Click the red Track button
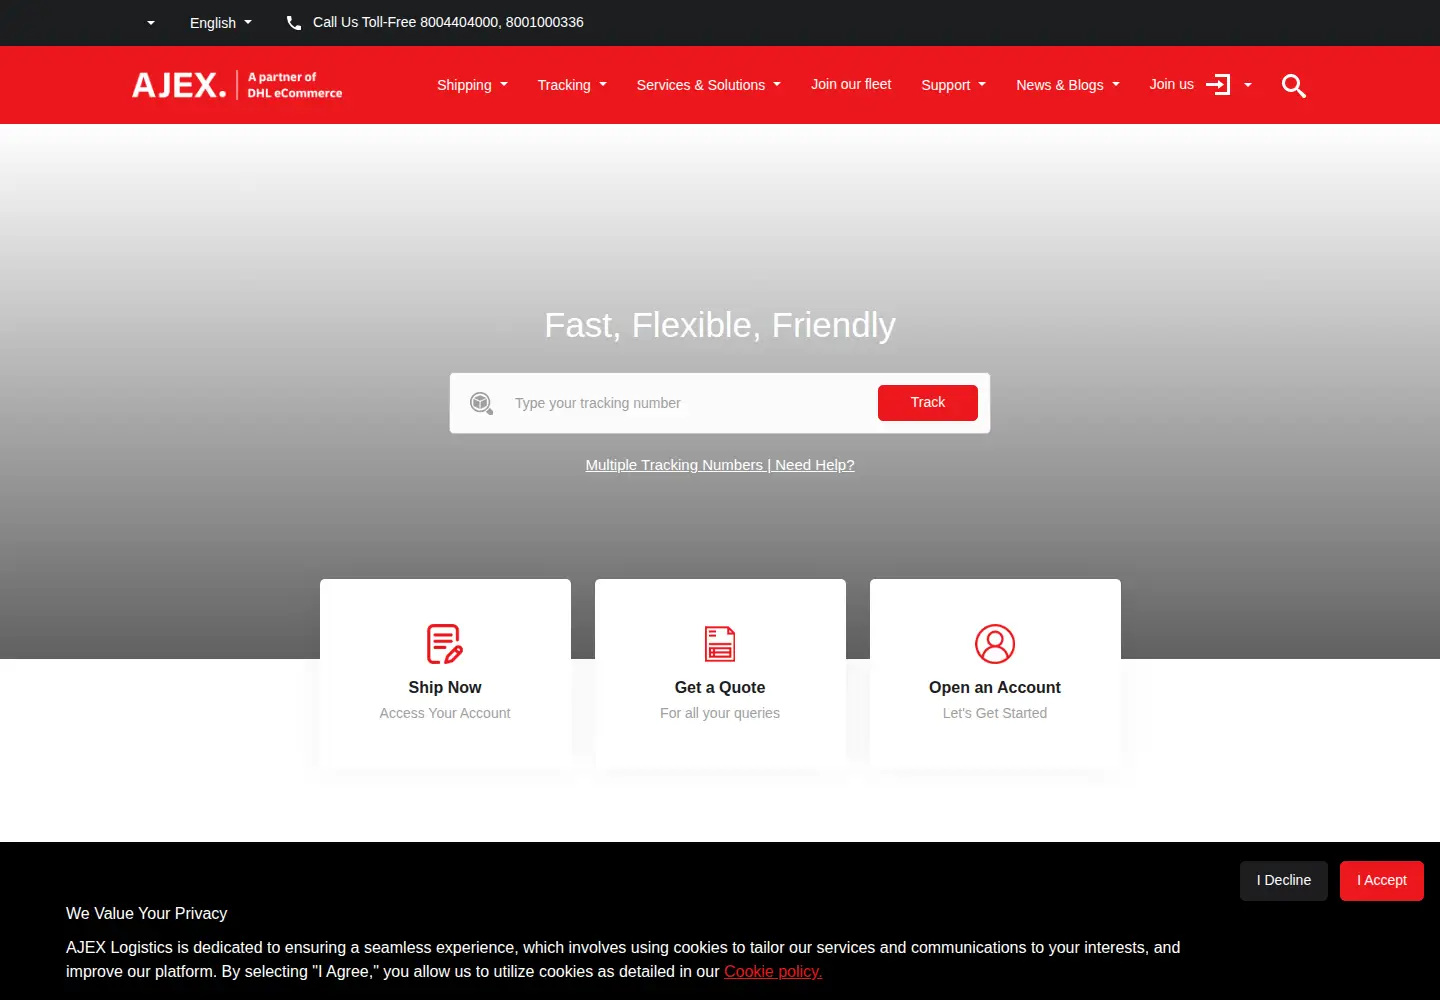Viewport: 1440px width, 1000px height. tap(928, 403)
